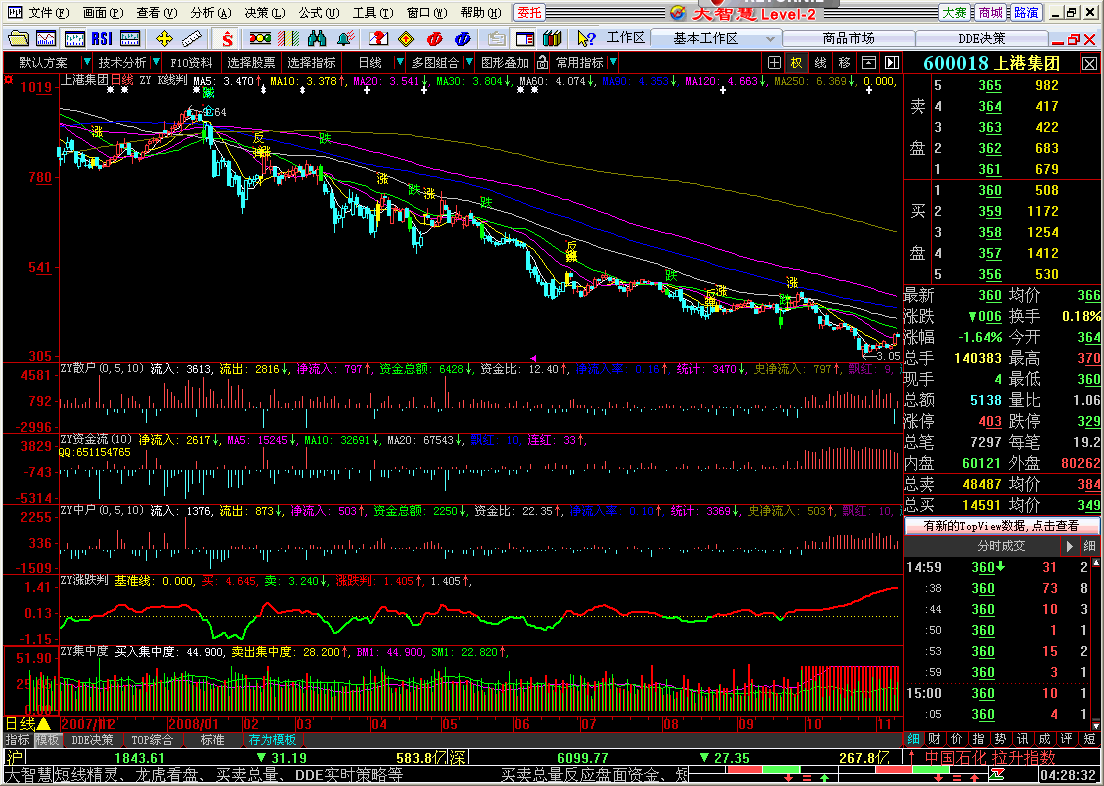The width and height of the screenshot is (1104, 786).
Task: Click the new TopView data notification
Action: 1002,525
